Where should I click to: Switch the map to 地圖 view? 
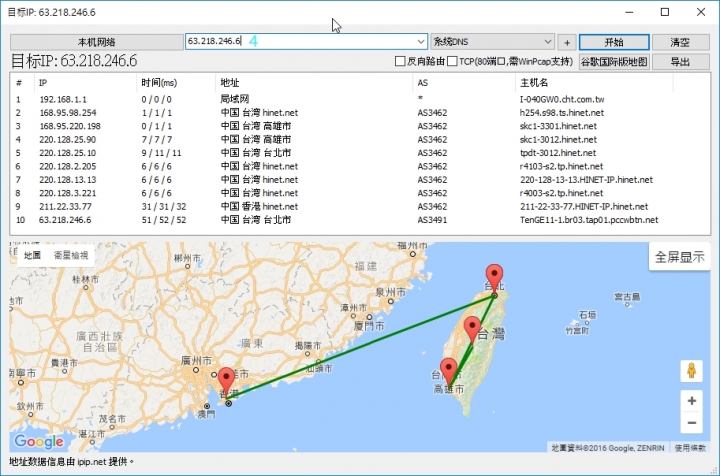click(33, 255)
